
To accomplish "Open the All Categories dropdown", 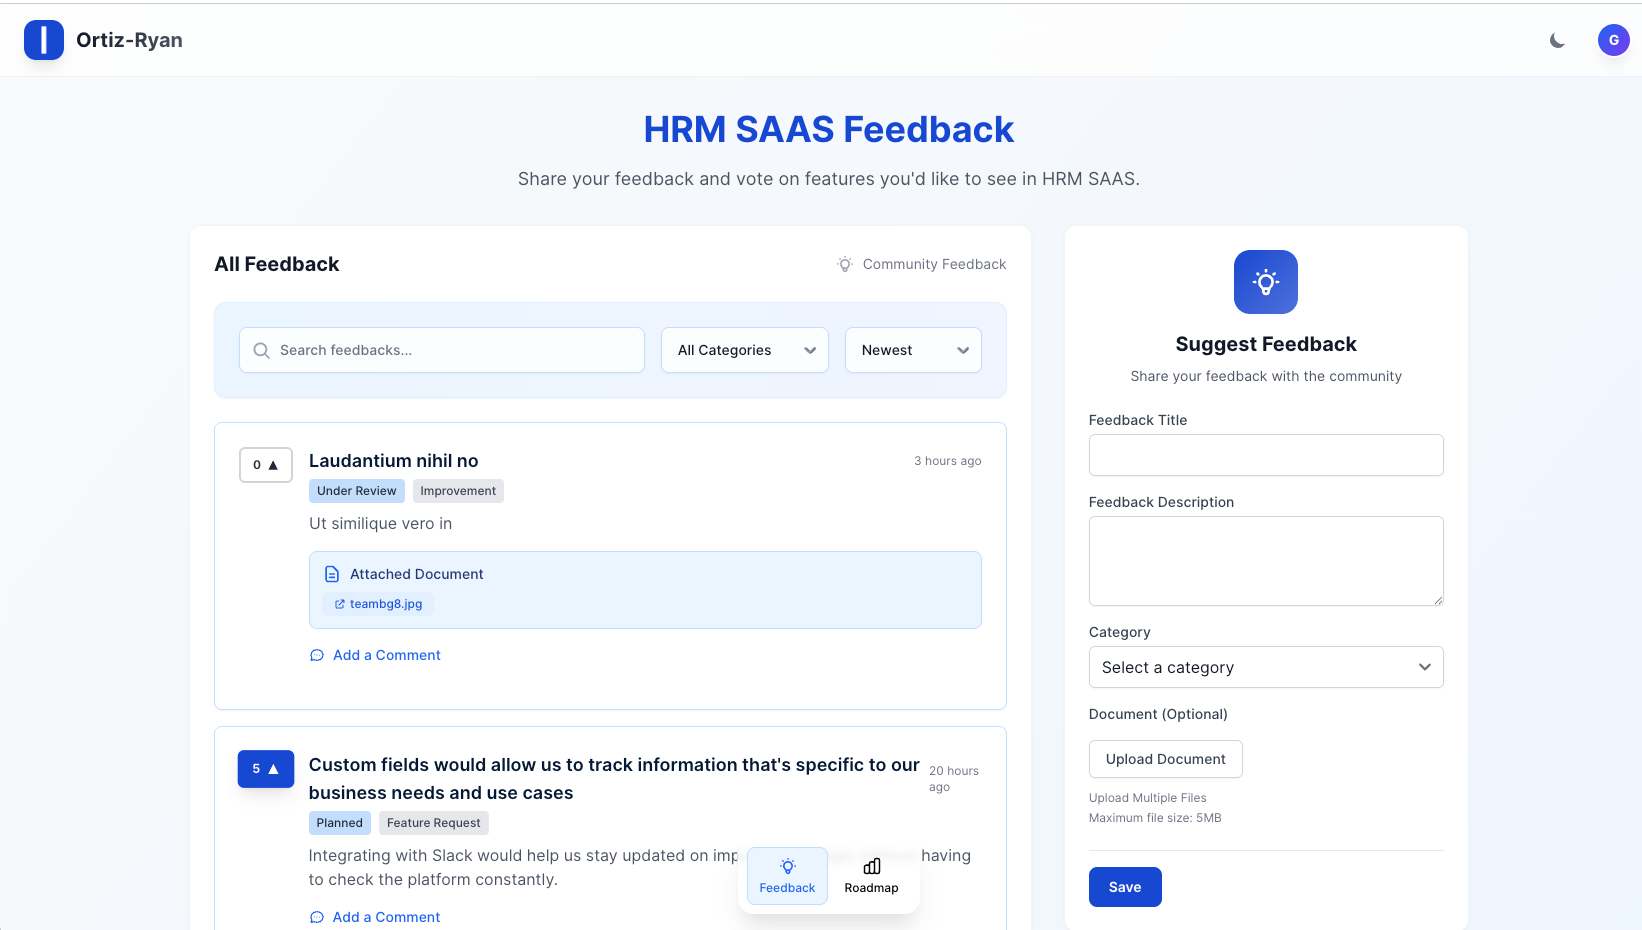I will (745, 350).
